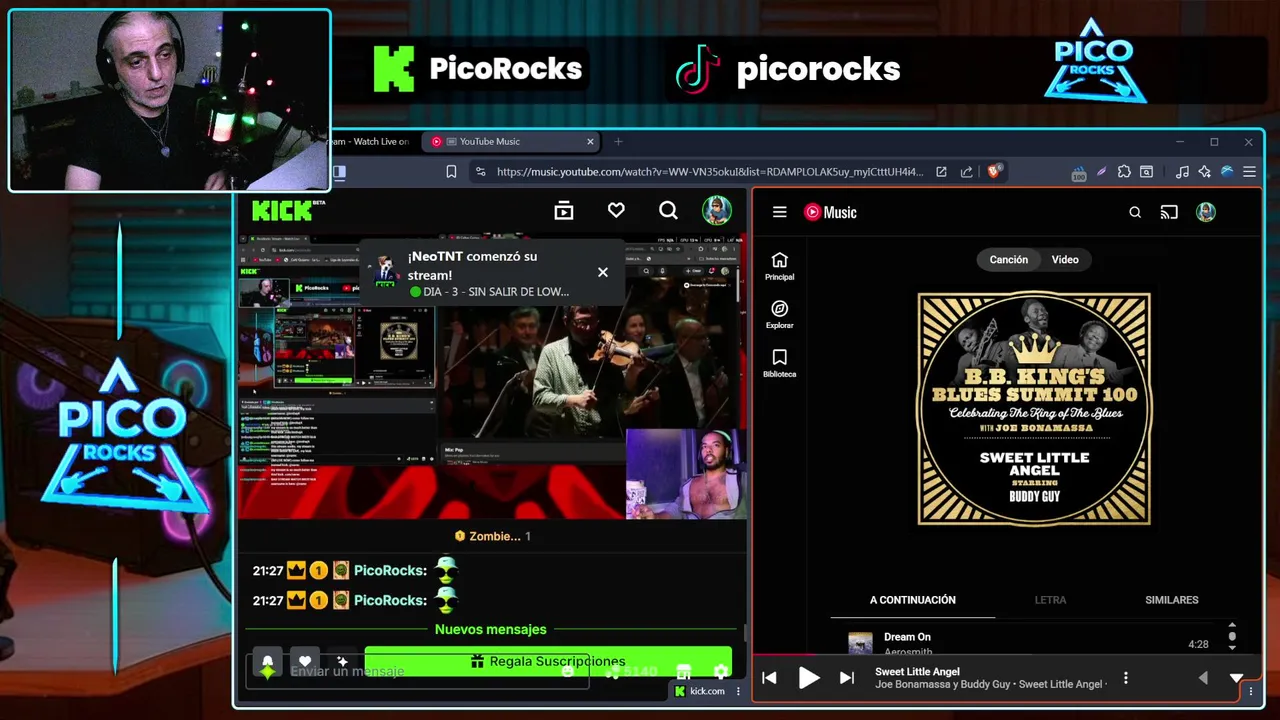
Task: Open YouTube Music hamburger menu
Action: [x=780, y=212]
